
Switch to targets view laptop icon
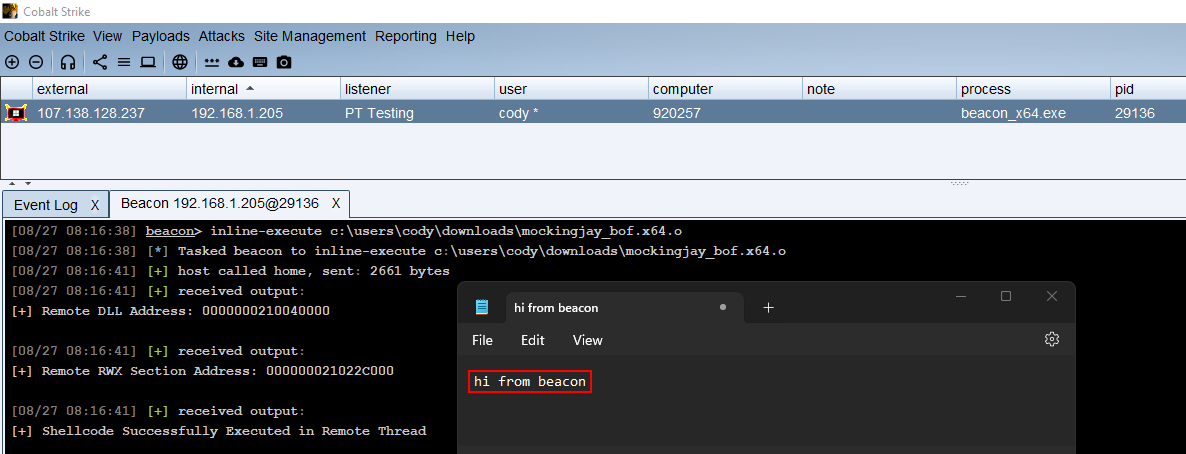point(148,62)
